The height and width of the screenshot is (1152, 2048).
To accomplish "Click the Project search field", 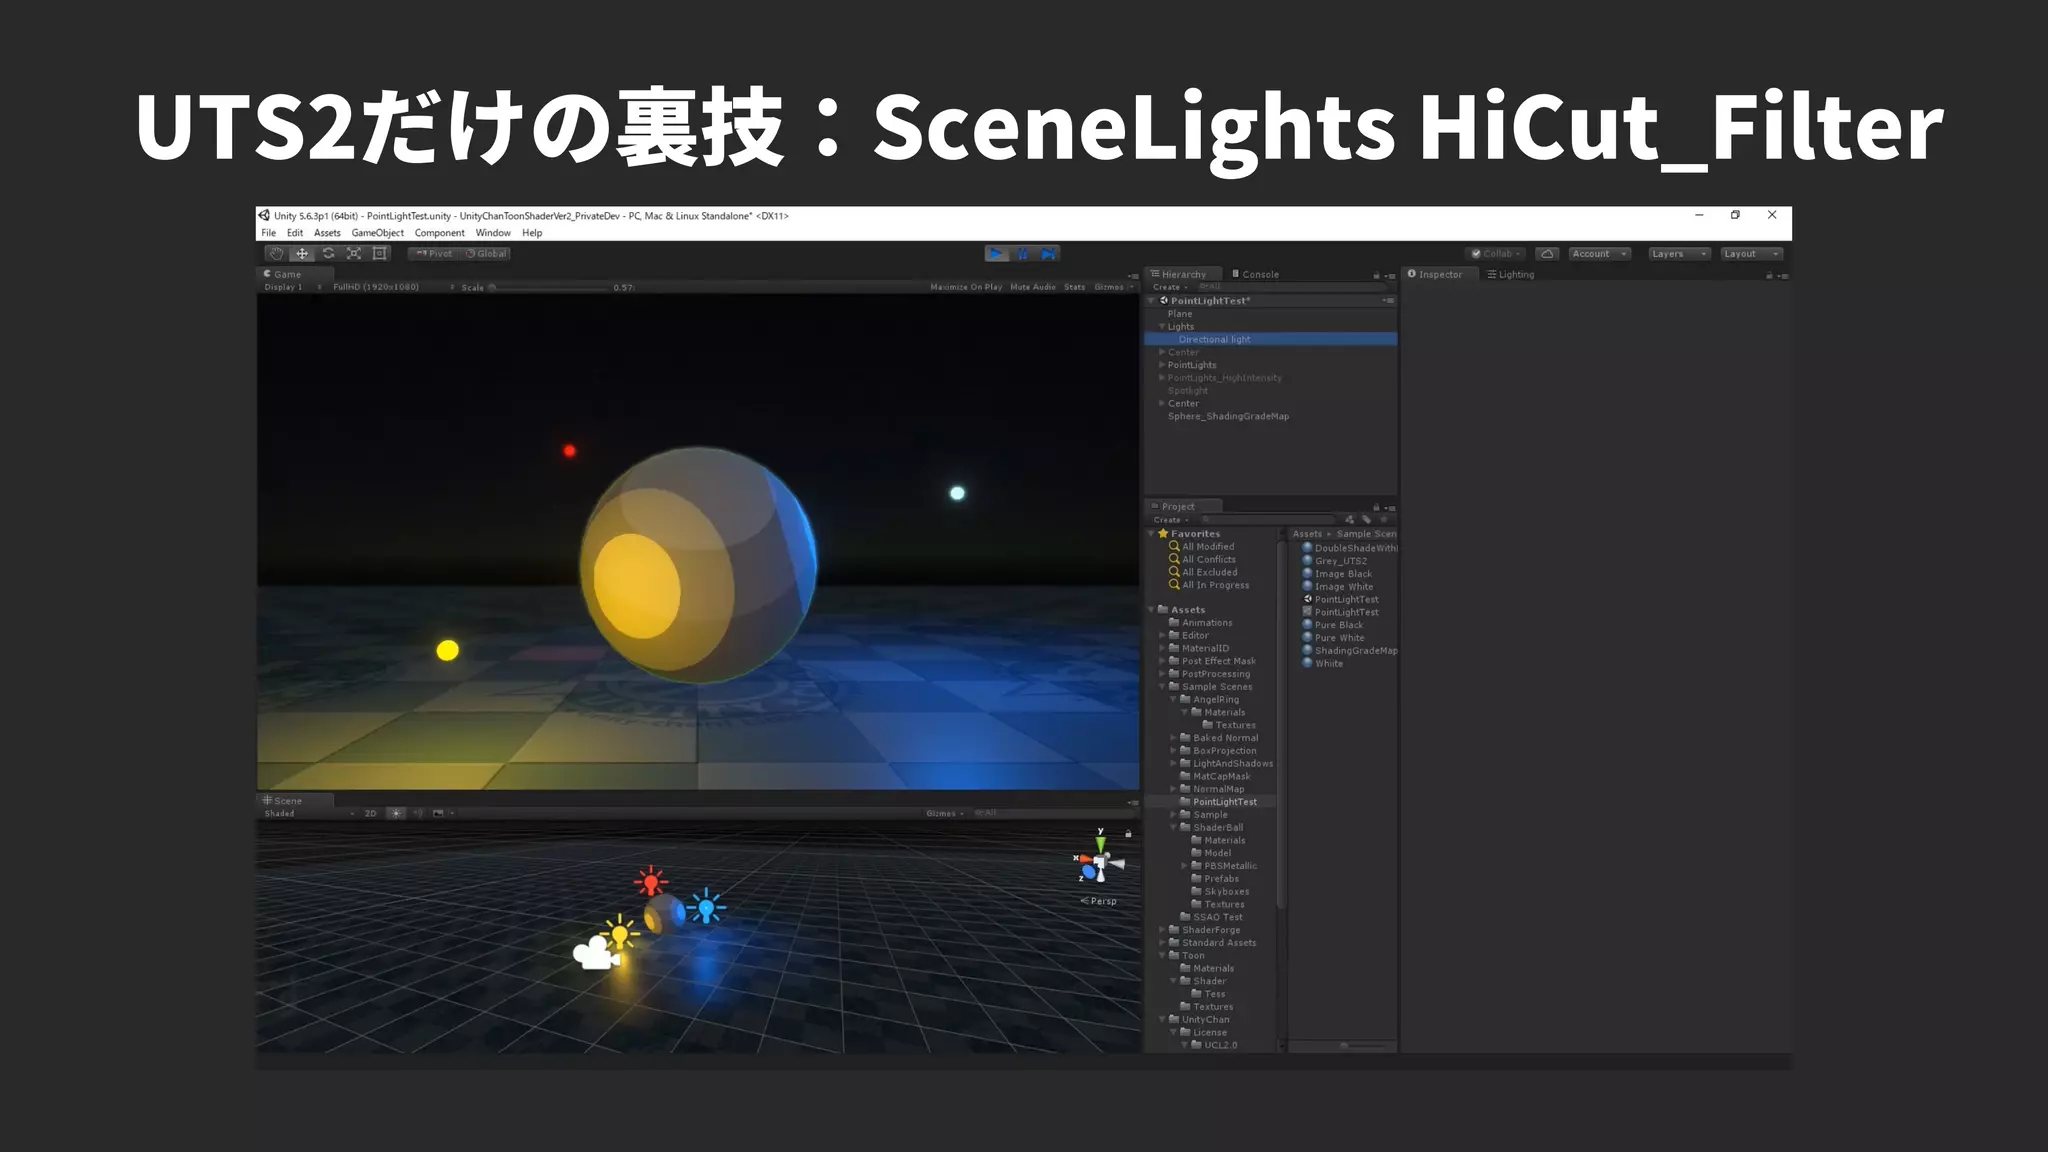I will pos(1269,520).
